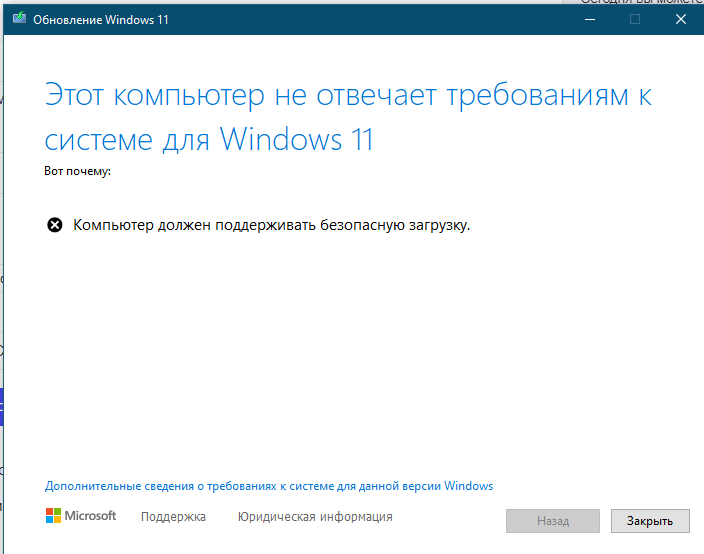Minimize the Windows 11 Update window

point(590,19)
